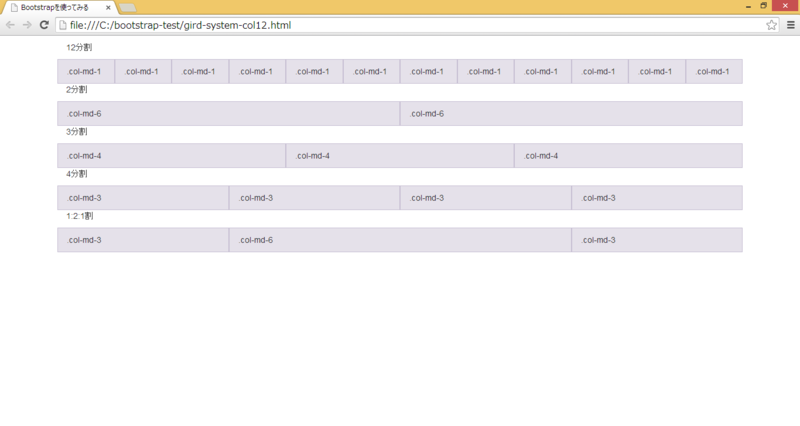This screenshot has height=426, width=800.
Task: Click the second .col-md-3 cell in 4-split row
Action: point(314,198)
